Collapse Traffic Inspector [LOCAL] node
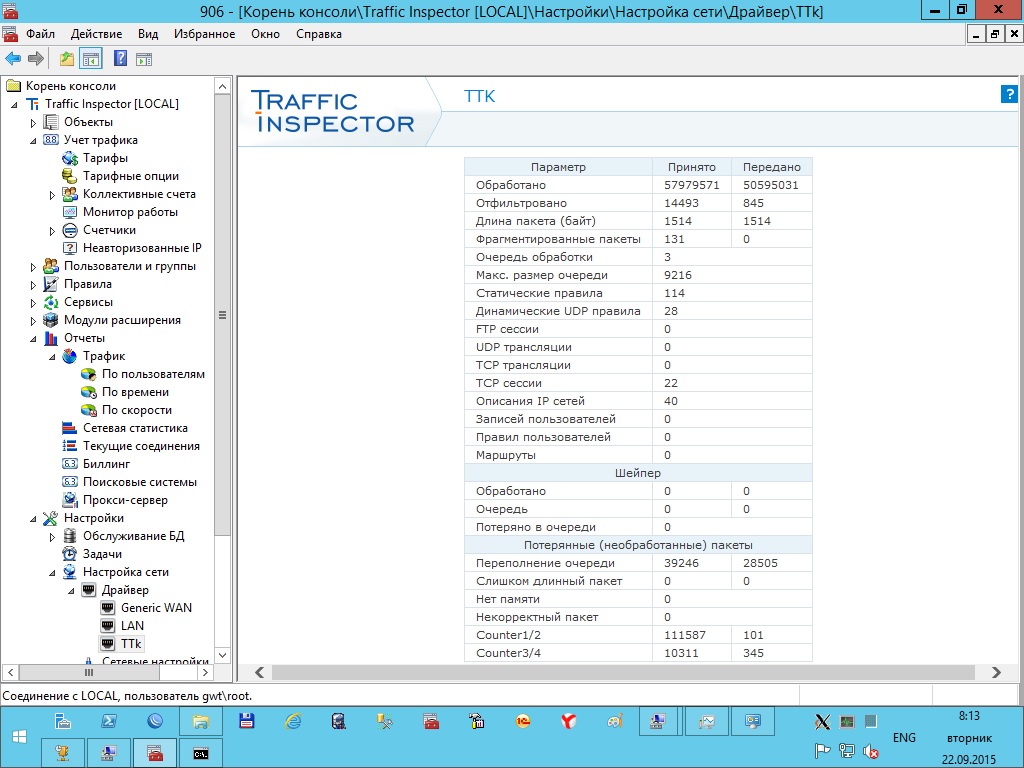 pyautogui.click(x=14, y=104)
